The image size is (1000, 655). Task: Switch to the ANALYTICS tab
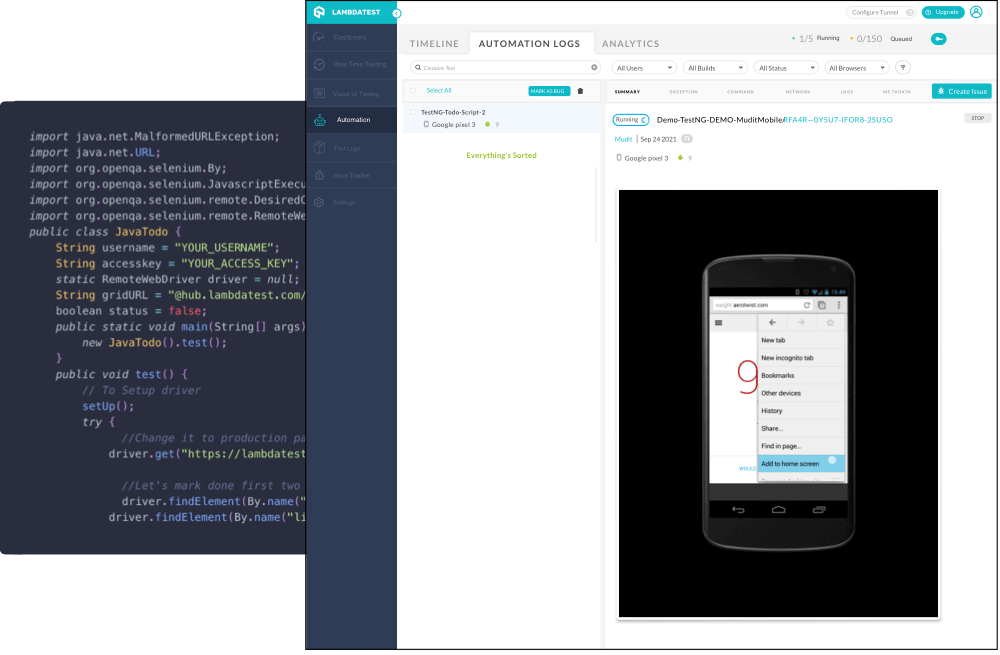pyautogui.click(x=631, y=43)
